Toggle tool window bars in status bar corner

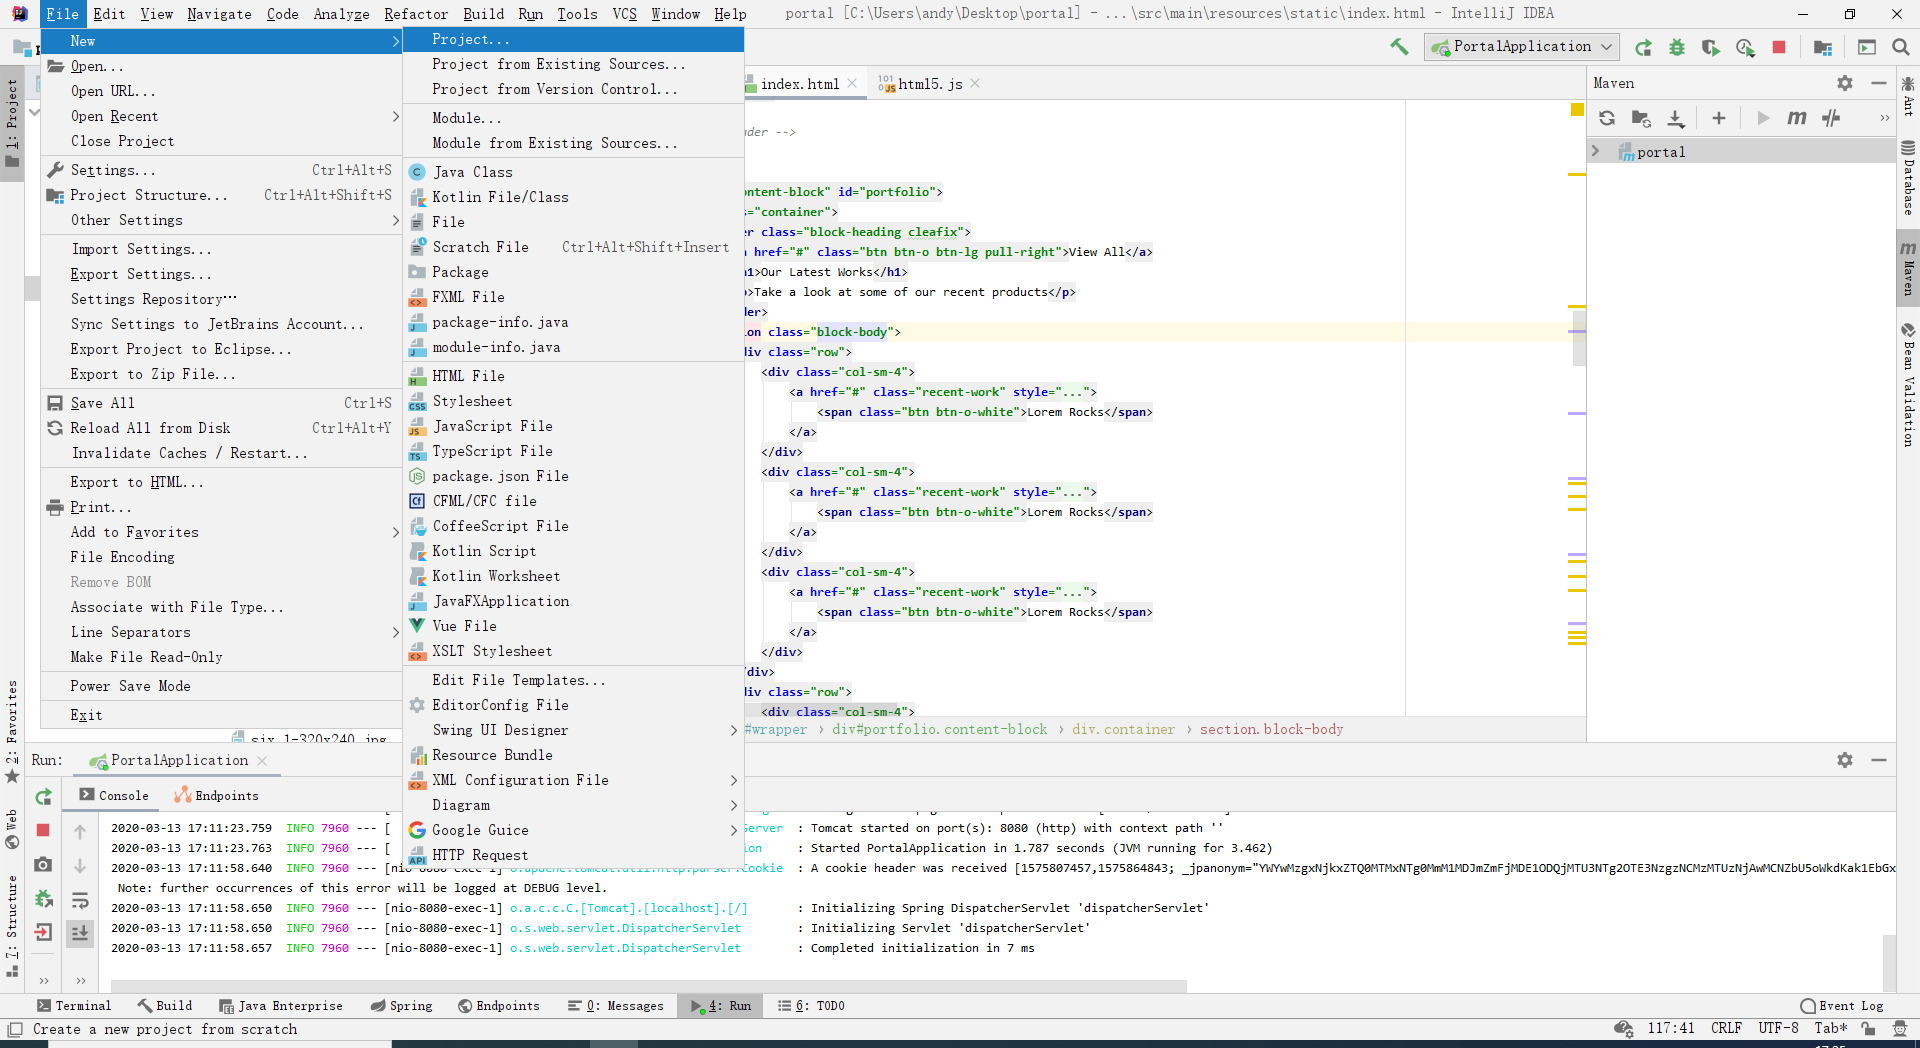[x=15, y=1029]
